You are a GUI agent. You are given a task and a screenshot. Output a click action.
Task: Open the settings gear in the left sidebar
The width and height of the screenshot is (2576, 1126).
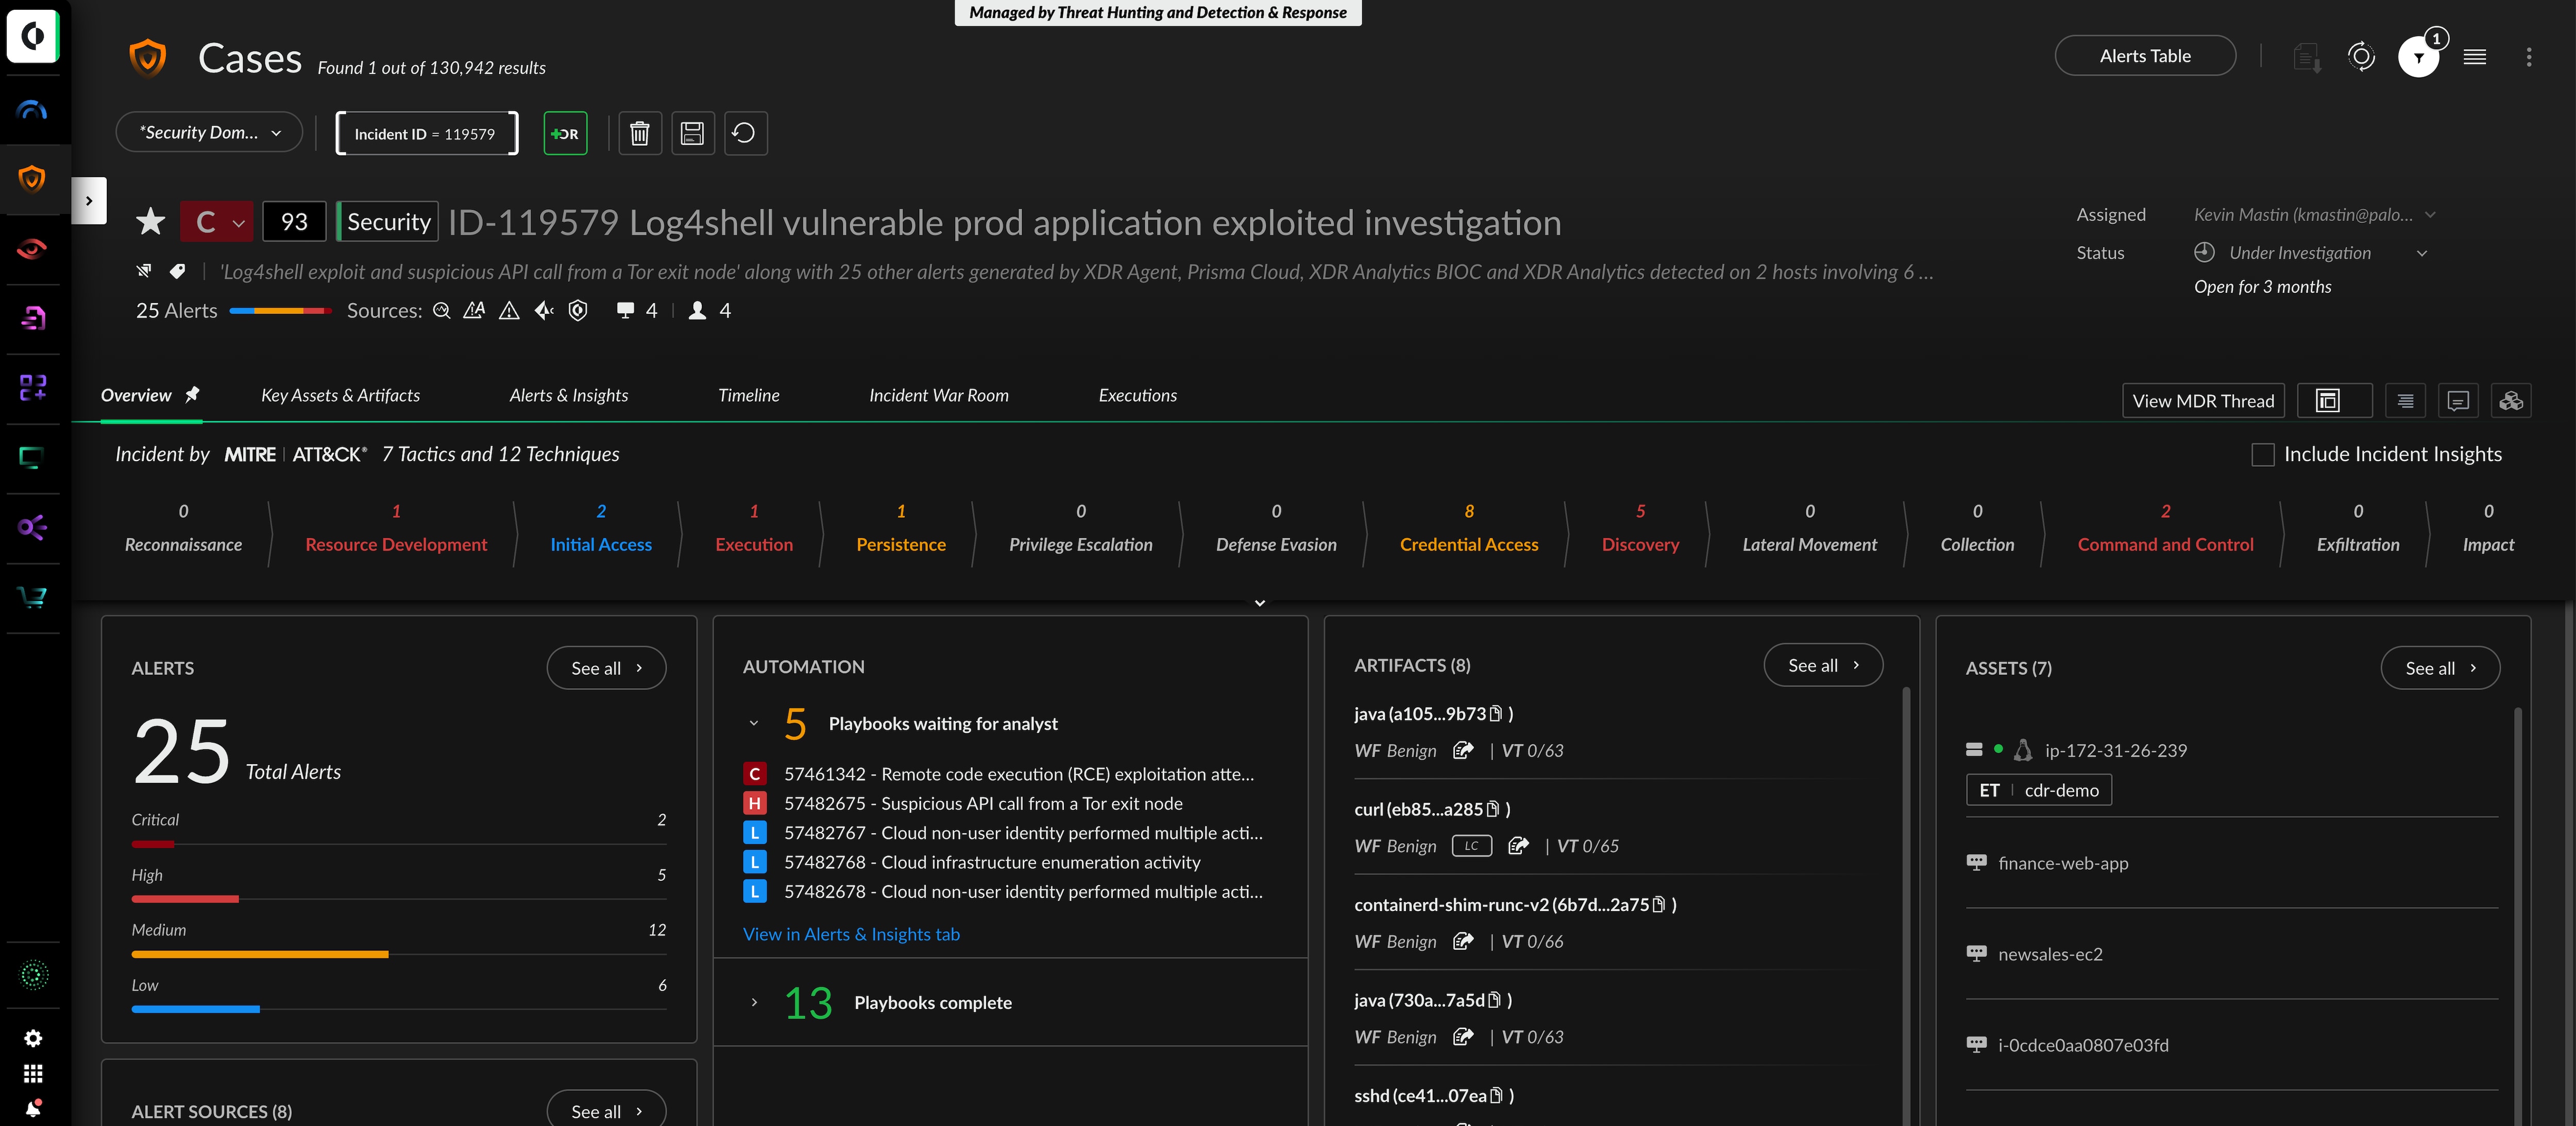click(33, 1038)
